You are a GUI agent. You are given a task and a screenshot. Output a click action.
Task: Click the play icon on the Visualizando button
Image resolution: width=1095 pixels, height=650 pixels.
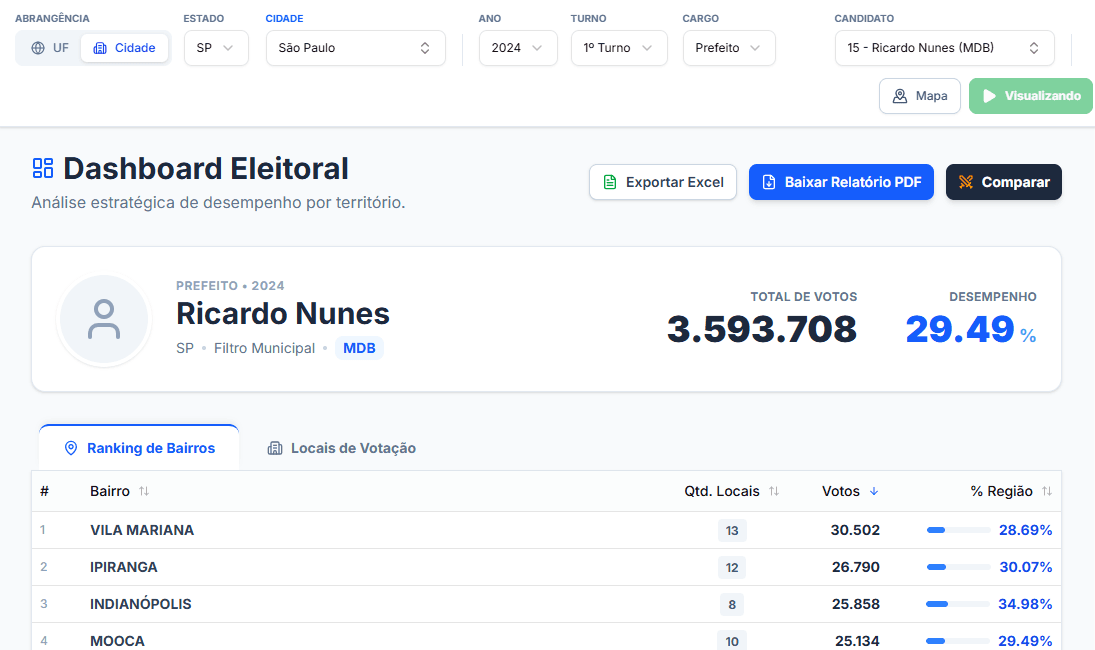pyautogui.click(x=990, y=96)
